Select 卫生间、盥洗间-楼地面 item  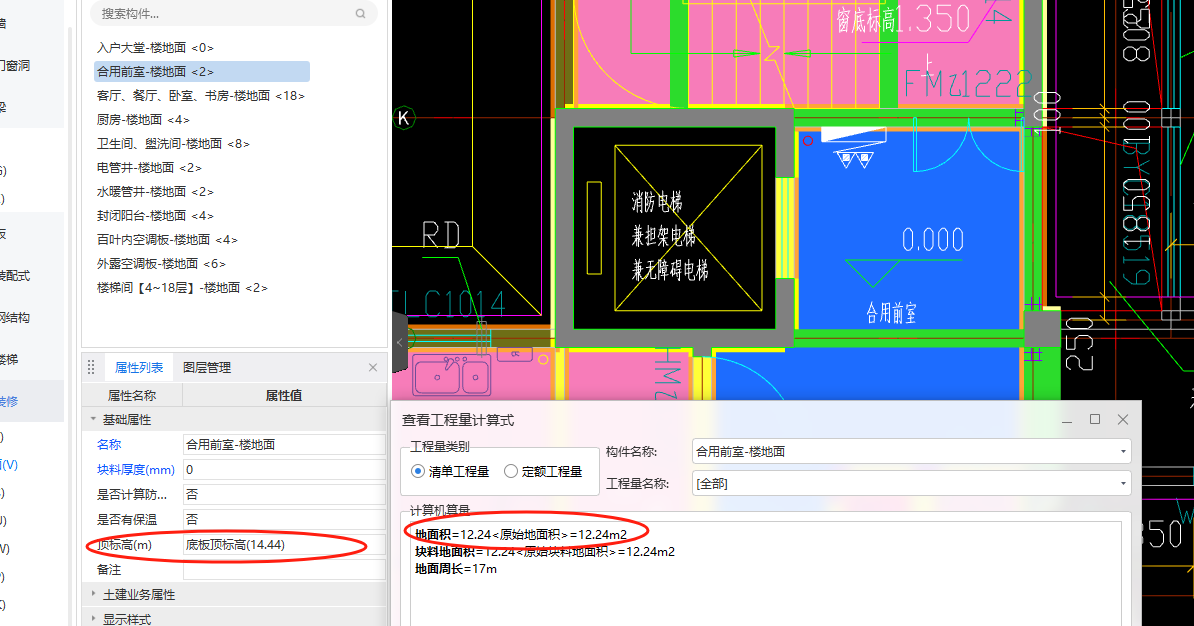tap(173, 143)
